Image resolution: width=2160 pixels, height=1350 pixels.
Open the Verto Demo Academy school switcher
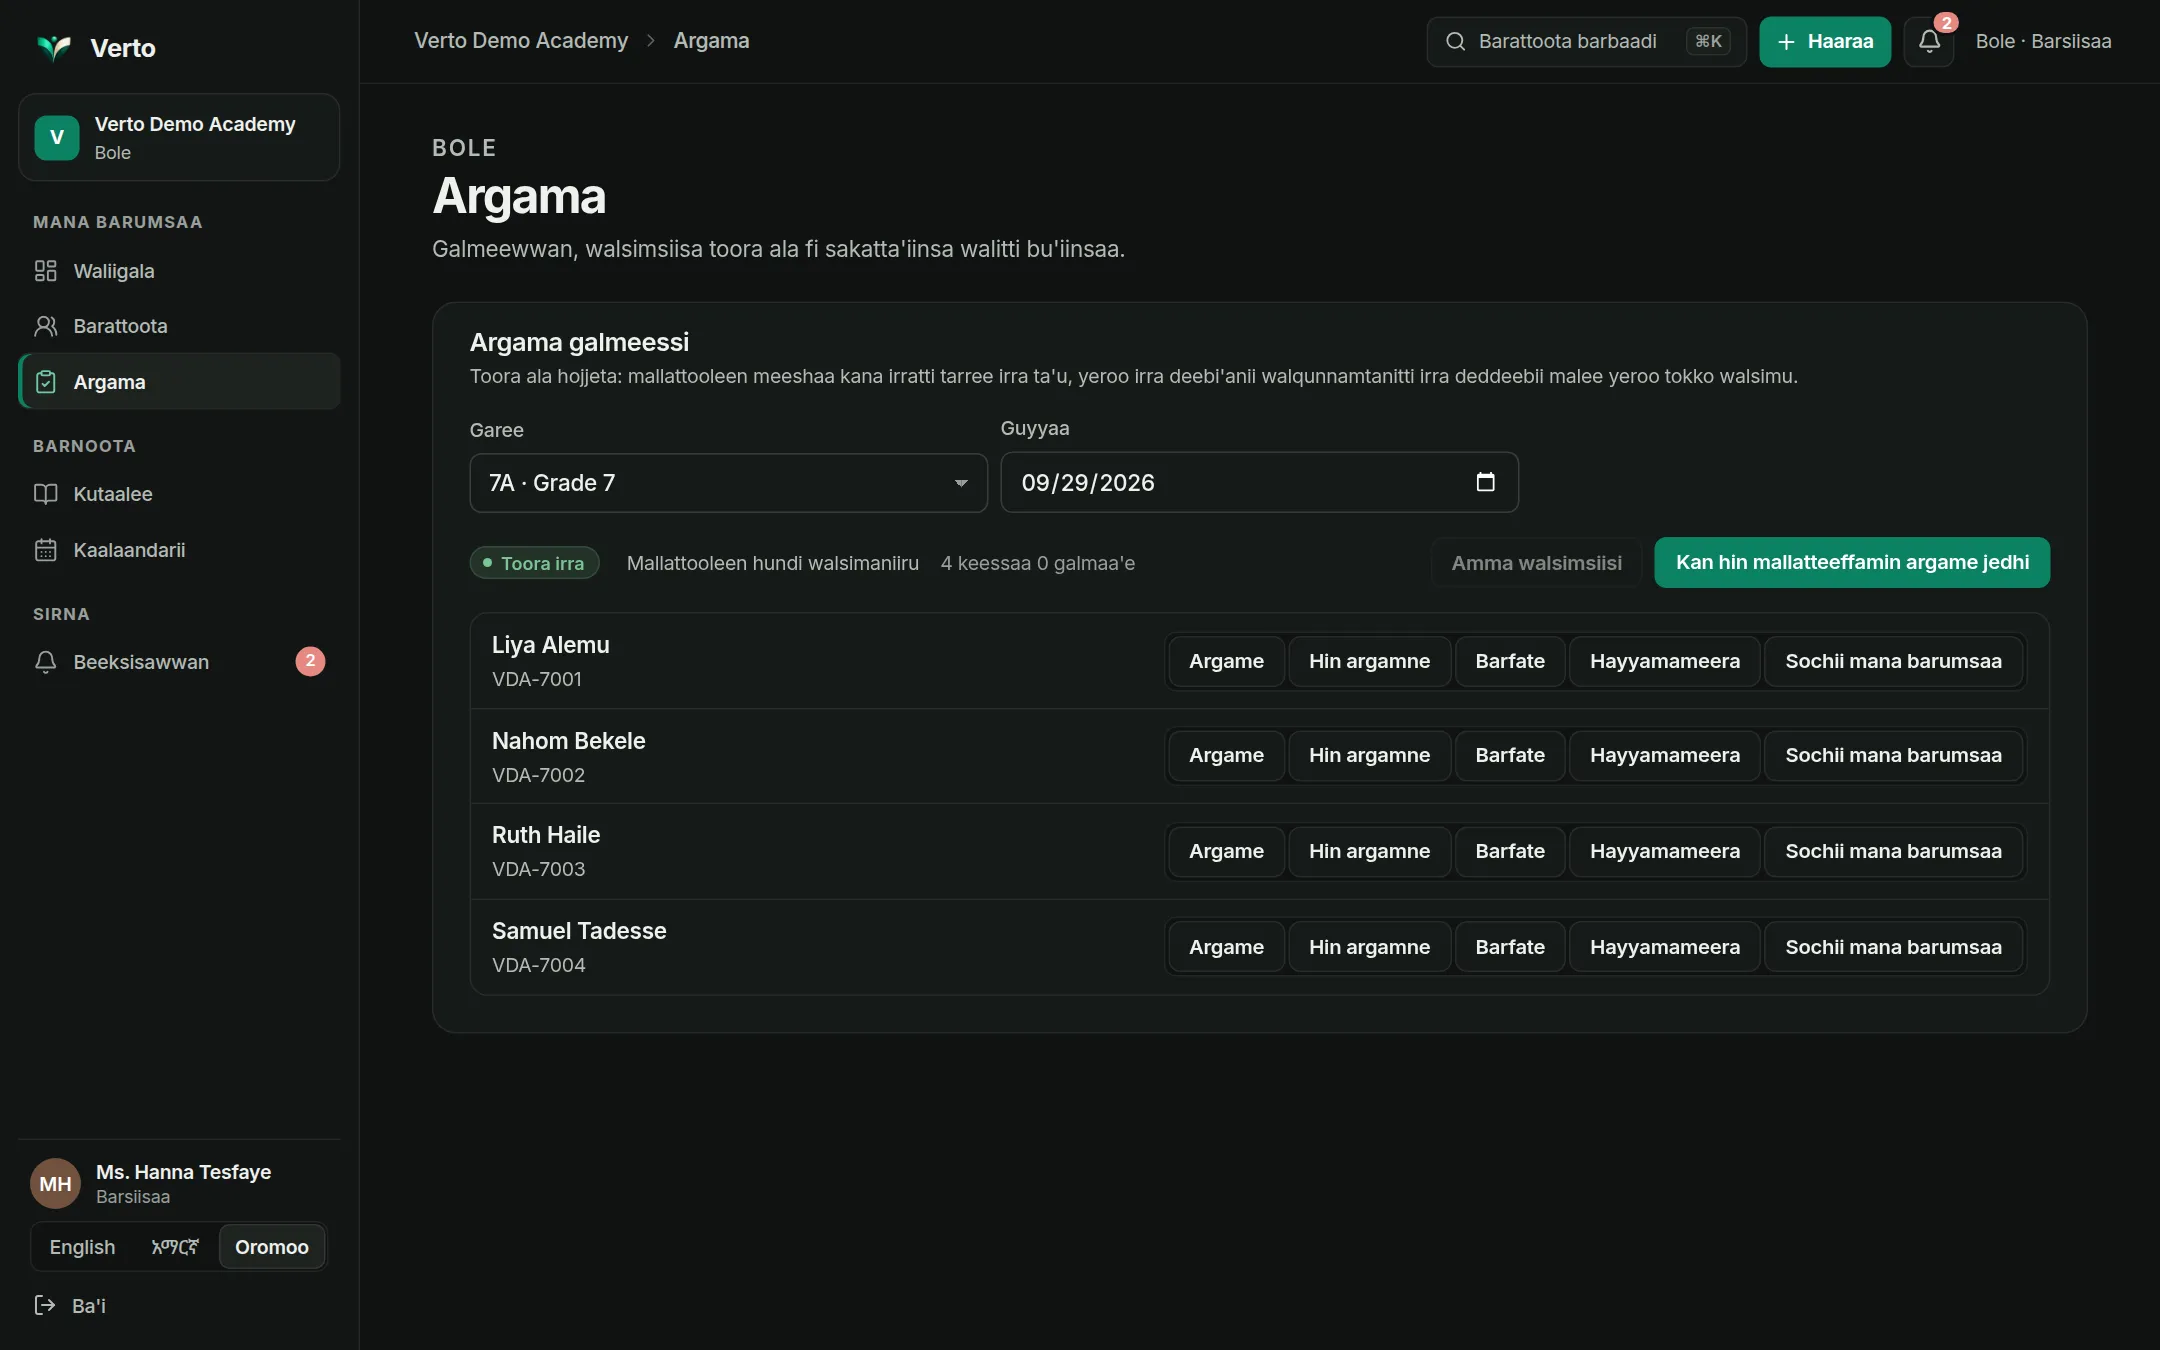179,137
